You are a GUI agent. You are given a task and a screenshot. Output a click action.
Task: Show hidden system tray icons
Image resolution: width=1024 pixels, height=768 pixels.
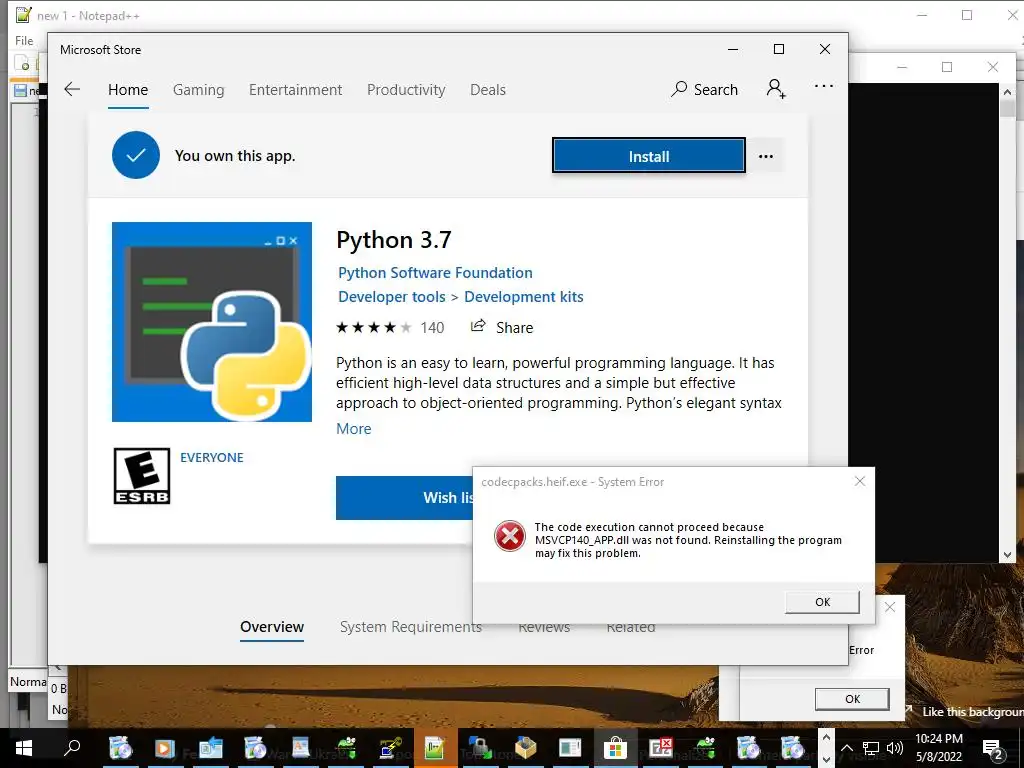(847, 748)
